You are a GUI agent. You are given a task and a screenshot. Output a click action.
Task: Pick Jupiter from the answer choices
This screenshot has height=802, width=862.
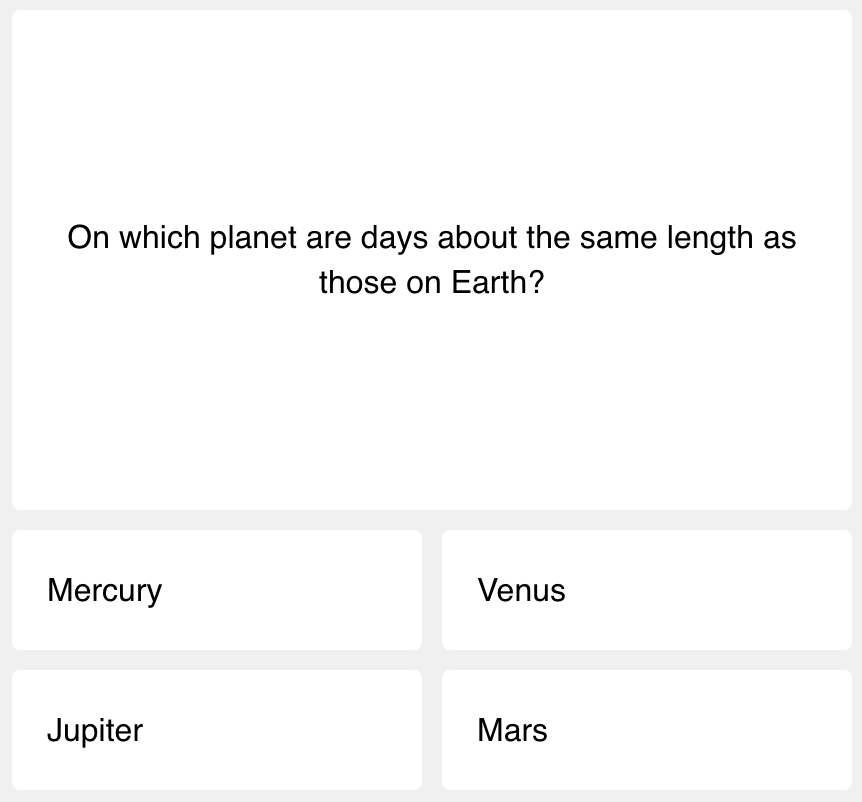pyautogui.click(x=216, y=730)
